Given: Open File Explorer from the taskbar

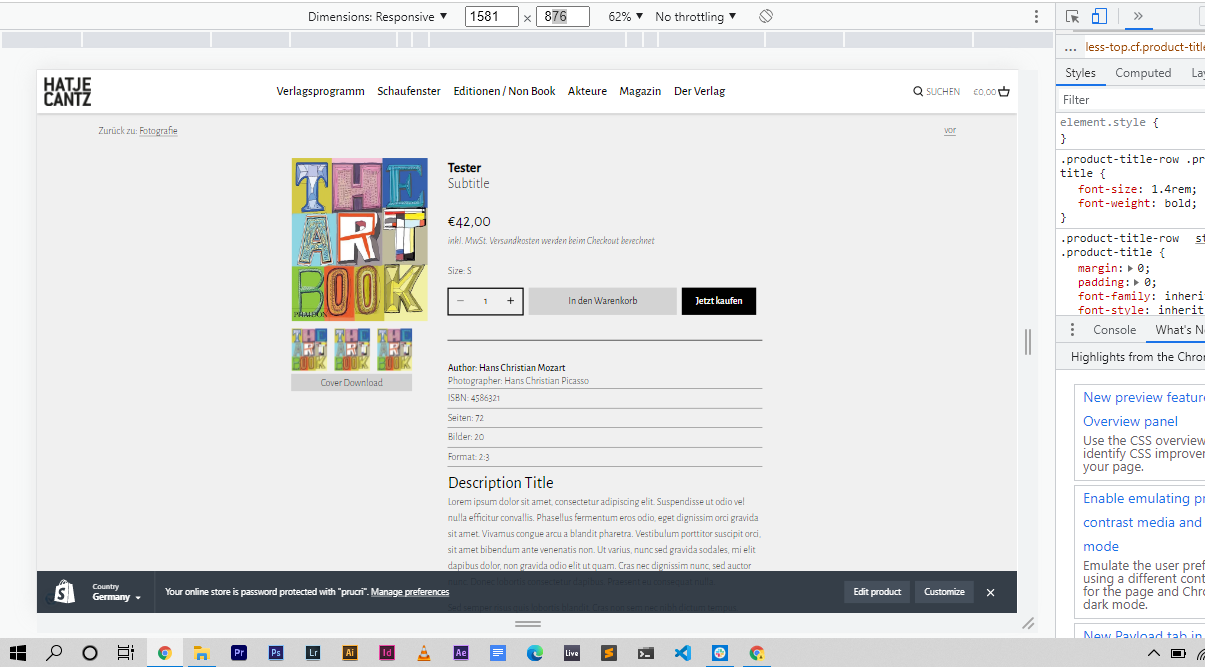Looking at the screenshot, I should (x=201, y=653).
